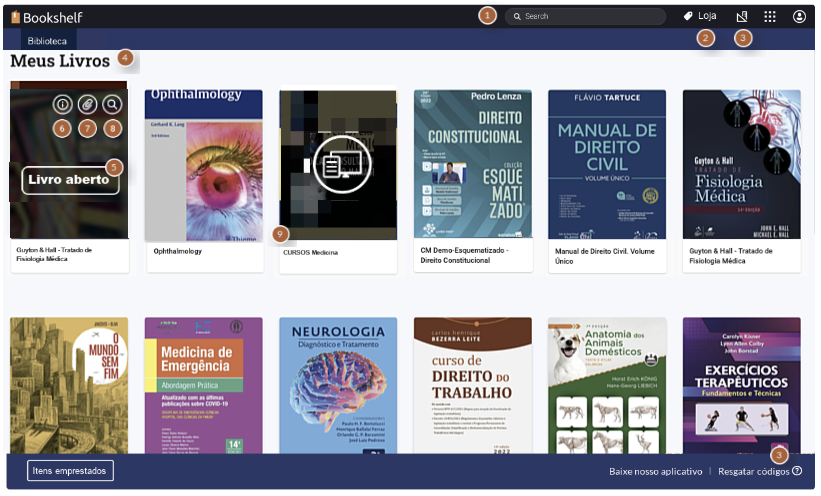821x496 pixels.
Task: Open the Exercícios Terapêuticos cover
Action: pyautogui.click(x=741, y=385)
